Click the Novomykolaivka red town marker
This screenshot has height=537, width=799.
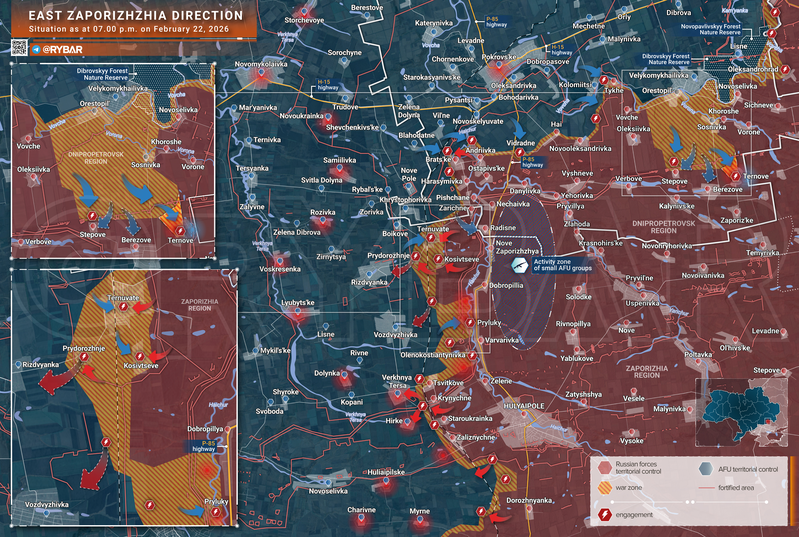coord(263,73)
